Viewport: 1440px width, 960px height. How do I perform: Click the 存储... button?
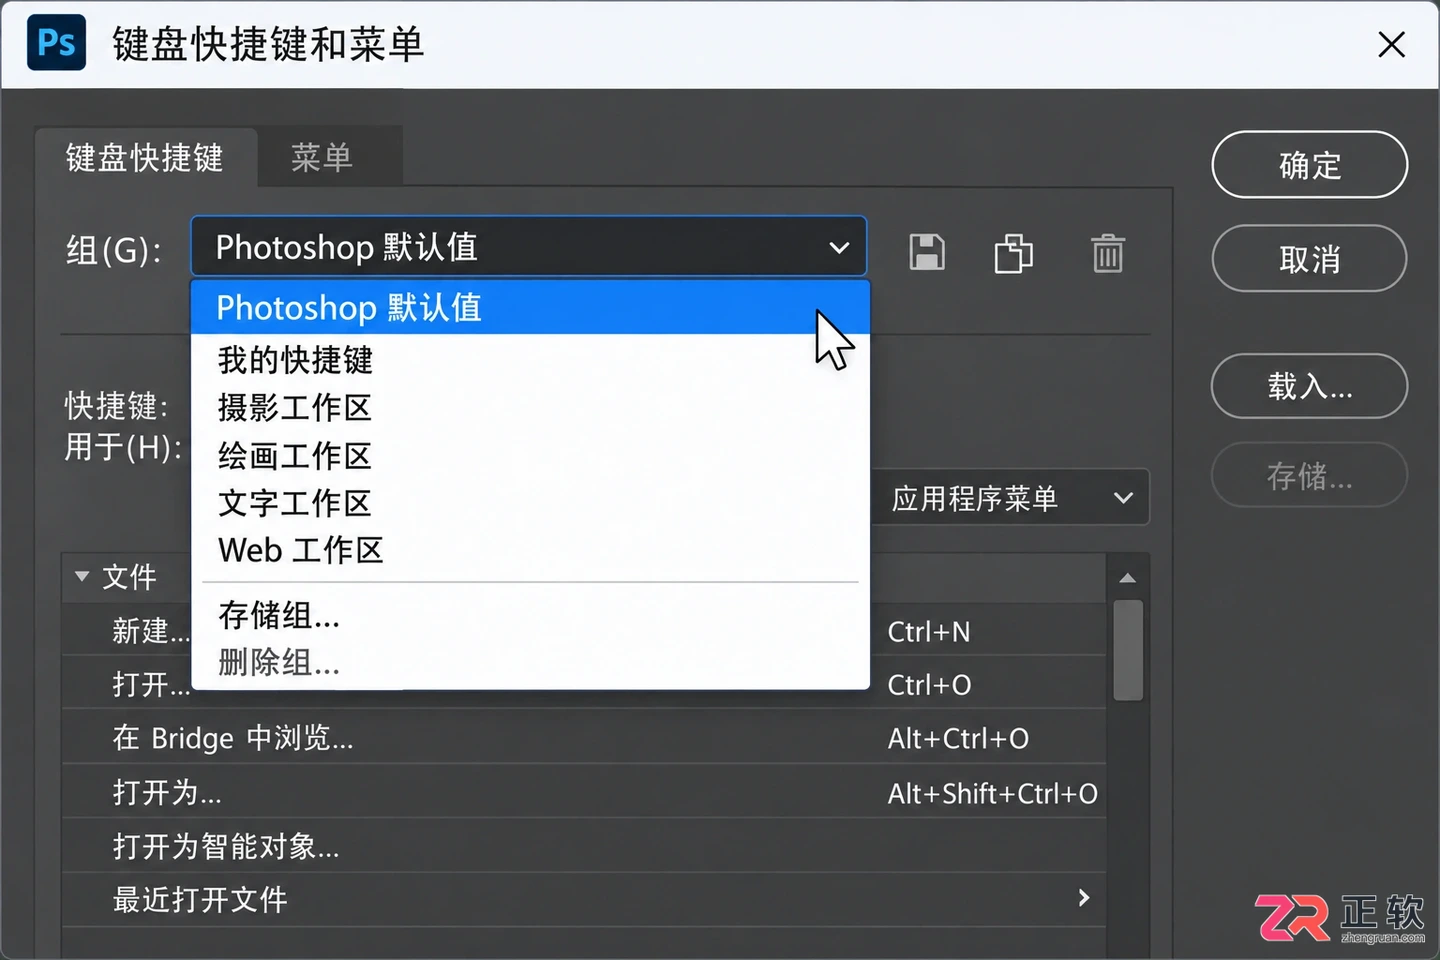(x=1309, y=476)
